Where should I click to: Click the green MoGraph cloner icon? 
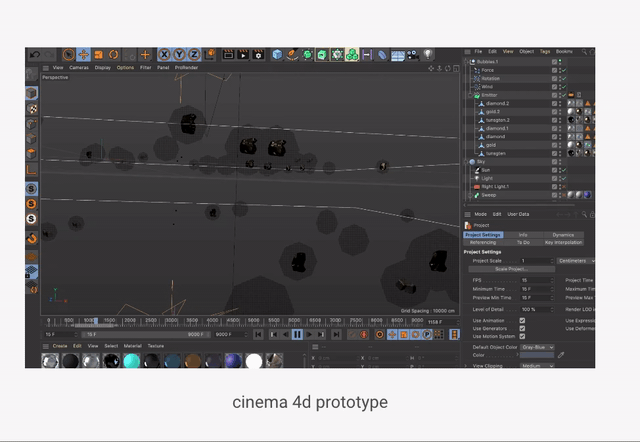pos(352,54)
